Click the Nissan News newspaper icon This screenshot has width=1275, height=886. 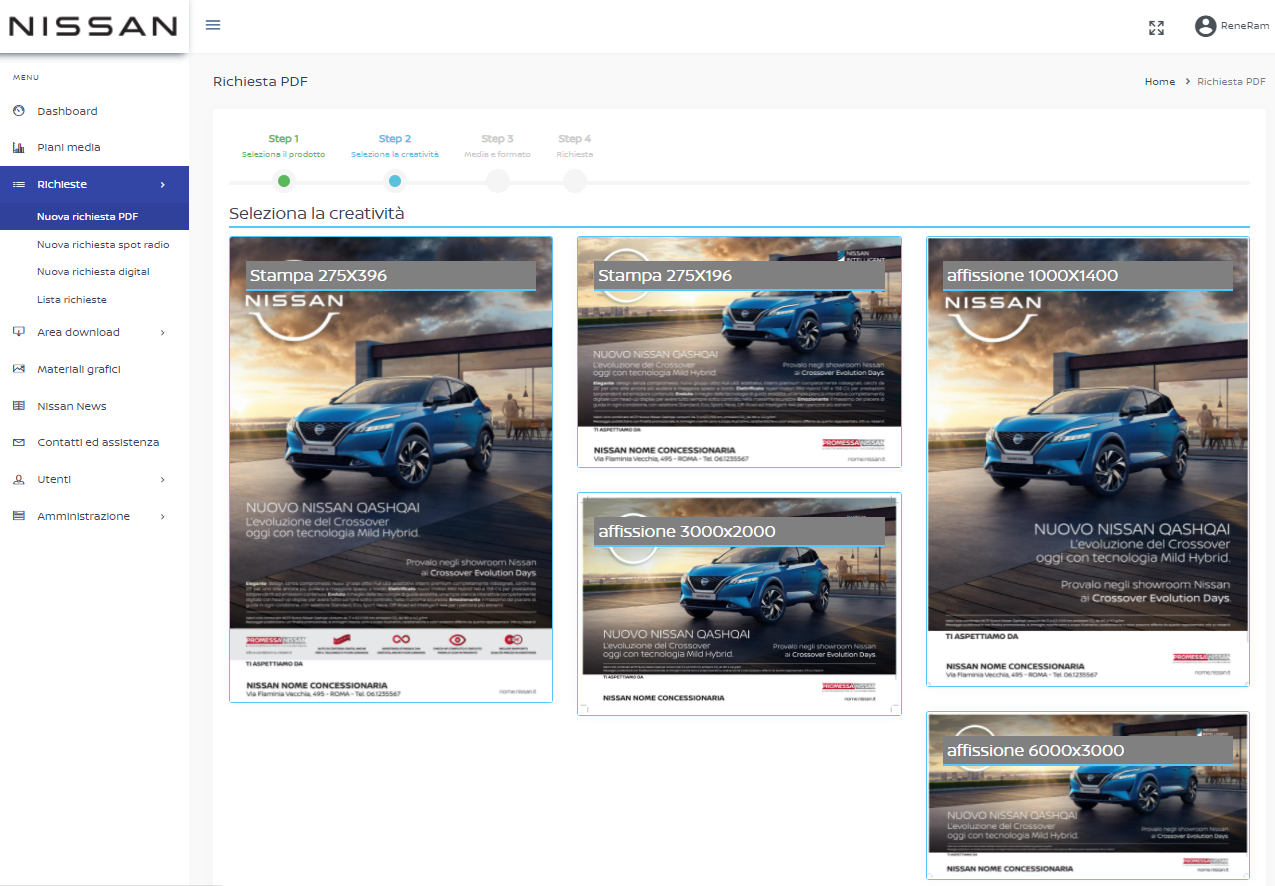click(18, 406)
